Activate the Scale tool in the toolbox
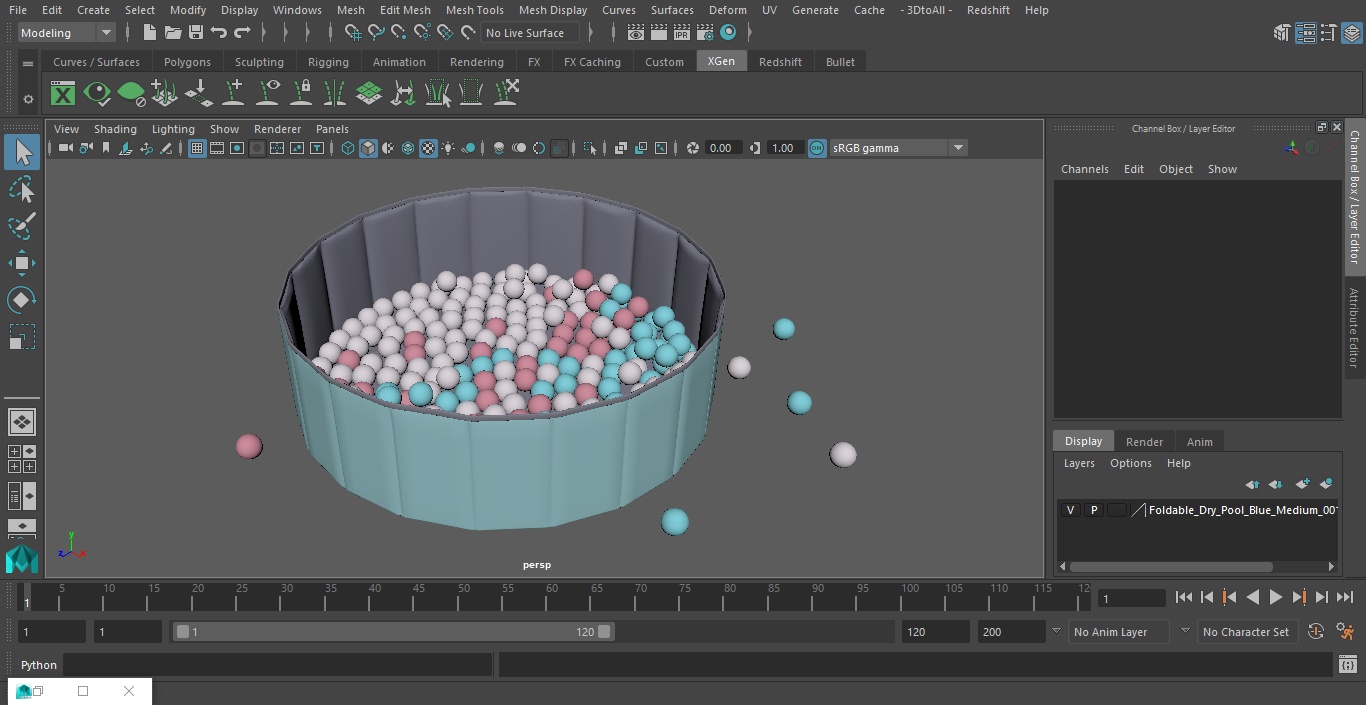1366x705 pixels. point(22,337)
